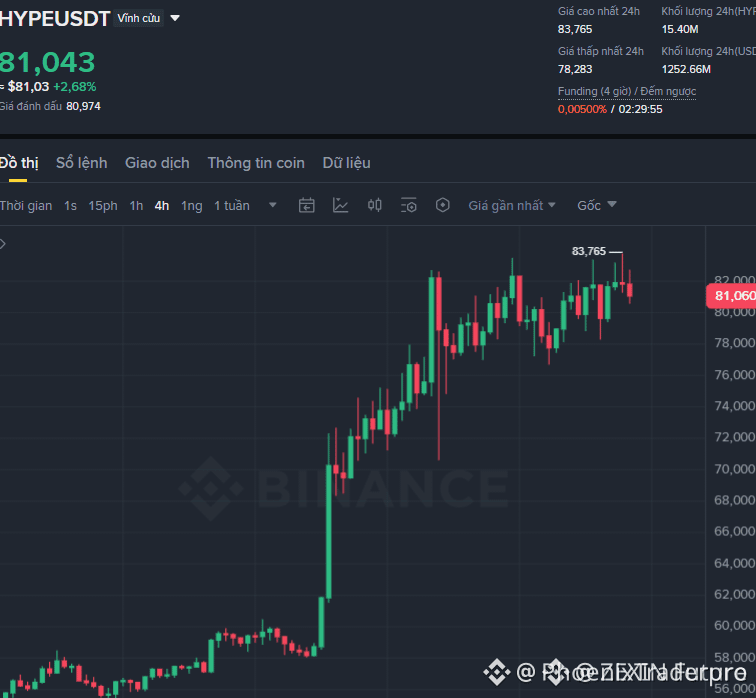Screen dimensions: 756x698
Task: Click 24h low value 78,283
Action: coord(575,69)
